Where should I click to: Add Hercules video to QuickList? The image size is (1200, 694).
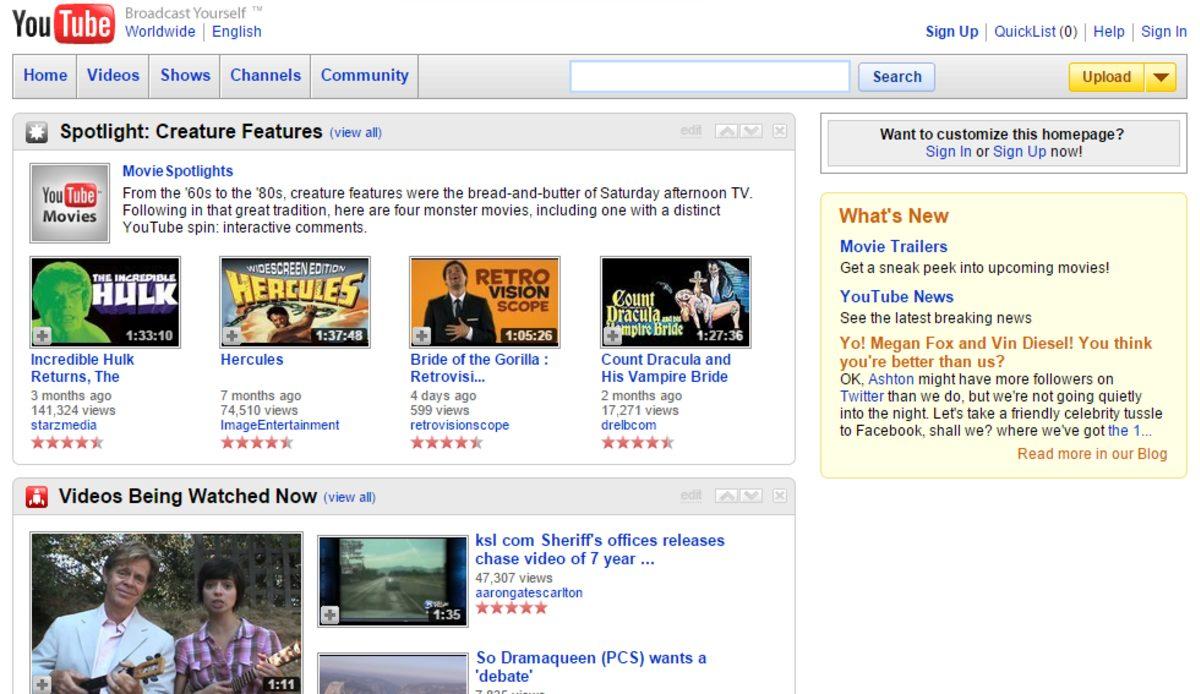[x=232, y=336]
